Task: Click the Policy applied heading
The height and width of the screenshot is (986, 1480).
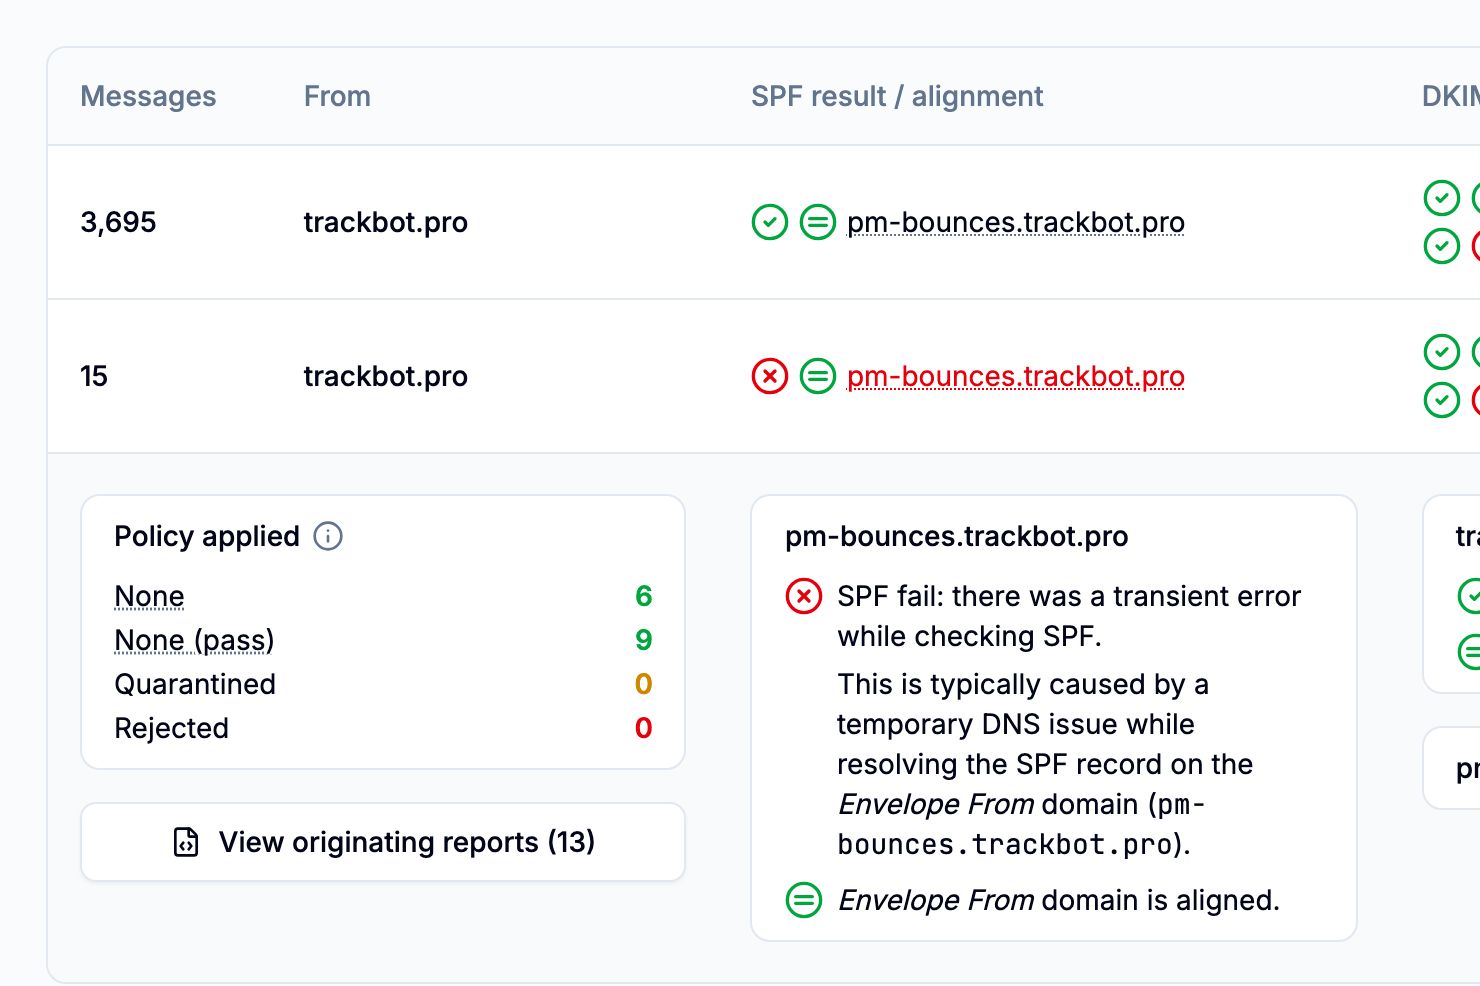Action: (x=207, y=536)
